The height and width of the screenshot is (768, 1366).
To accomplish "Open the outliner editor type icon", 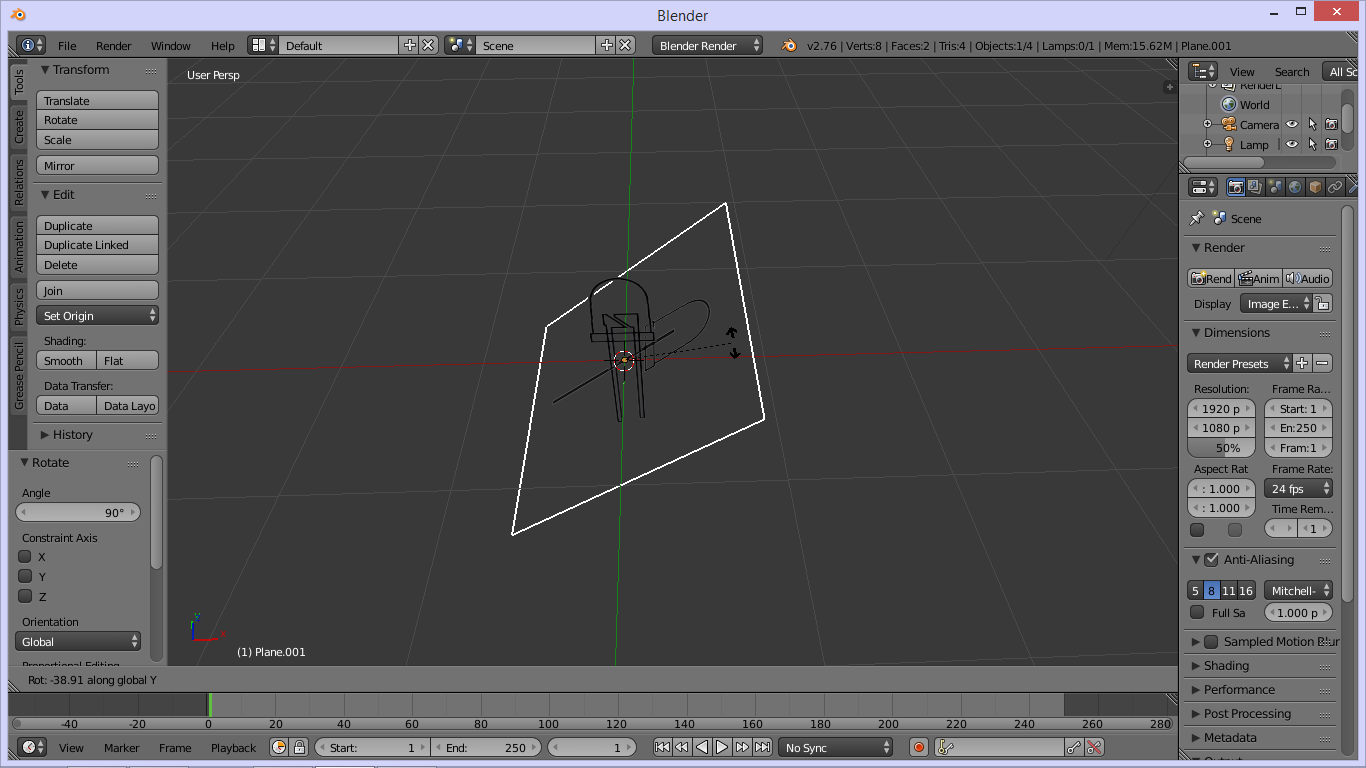I will point(1203,71).
